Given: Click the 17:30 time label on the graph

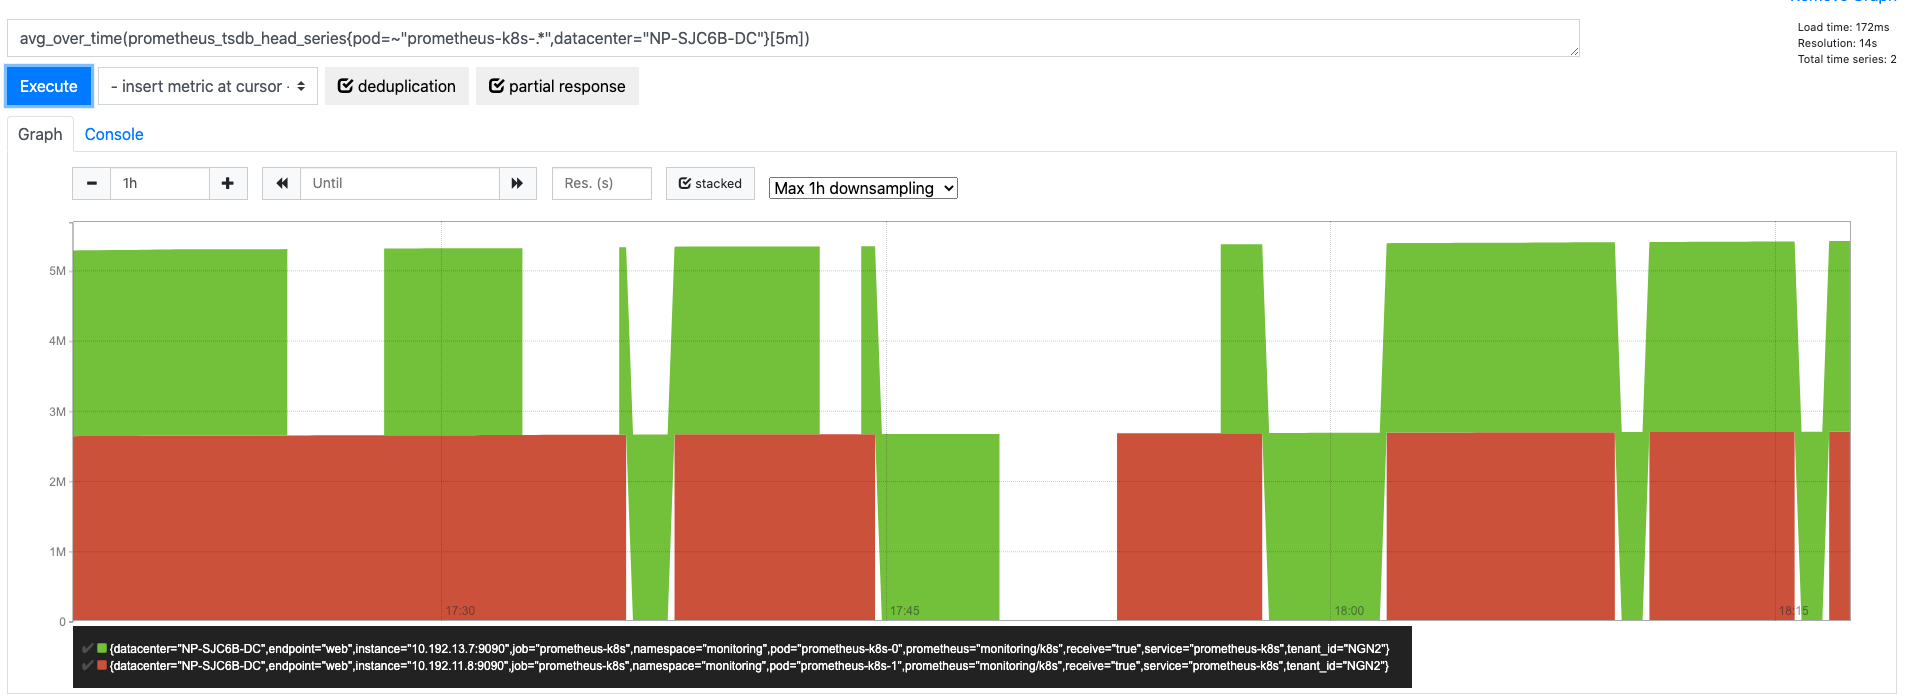Looking at the screenshot, I should click(x=460, y=611).
